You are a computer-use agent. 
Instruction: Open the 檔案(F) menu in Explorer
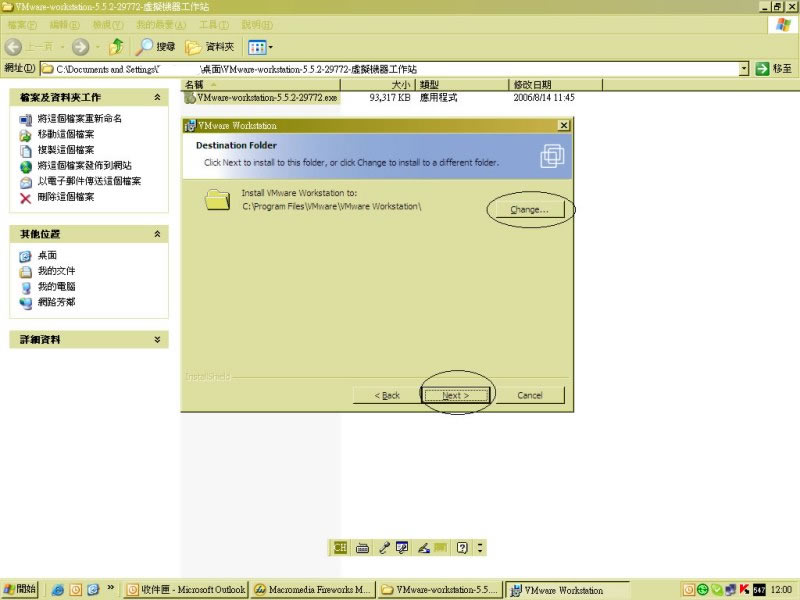coord(22,24)
